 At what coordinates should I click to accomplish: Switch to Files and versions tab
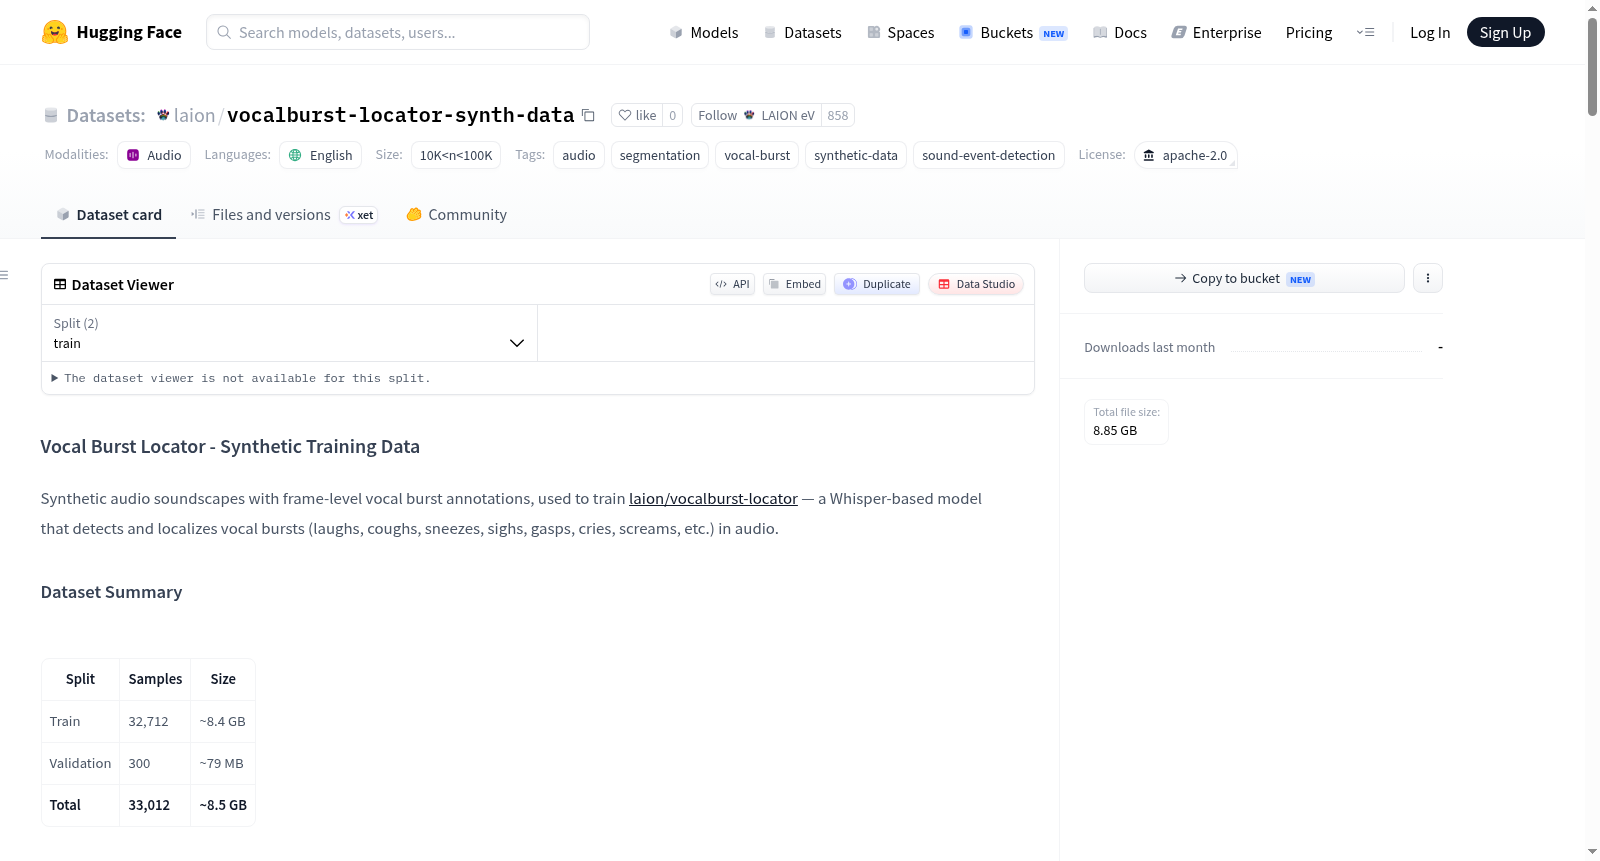tap(284, 215)
